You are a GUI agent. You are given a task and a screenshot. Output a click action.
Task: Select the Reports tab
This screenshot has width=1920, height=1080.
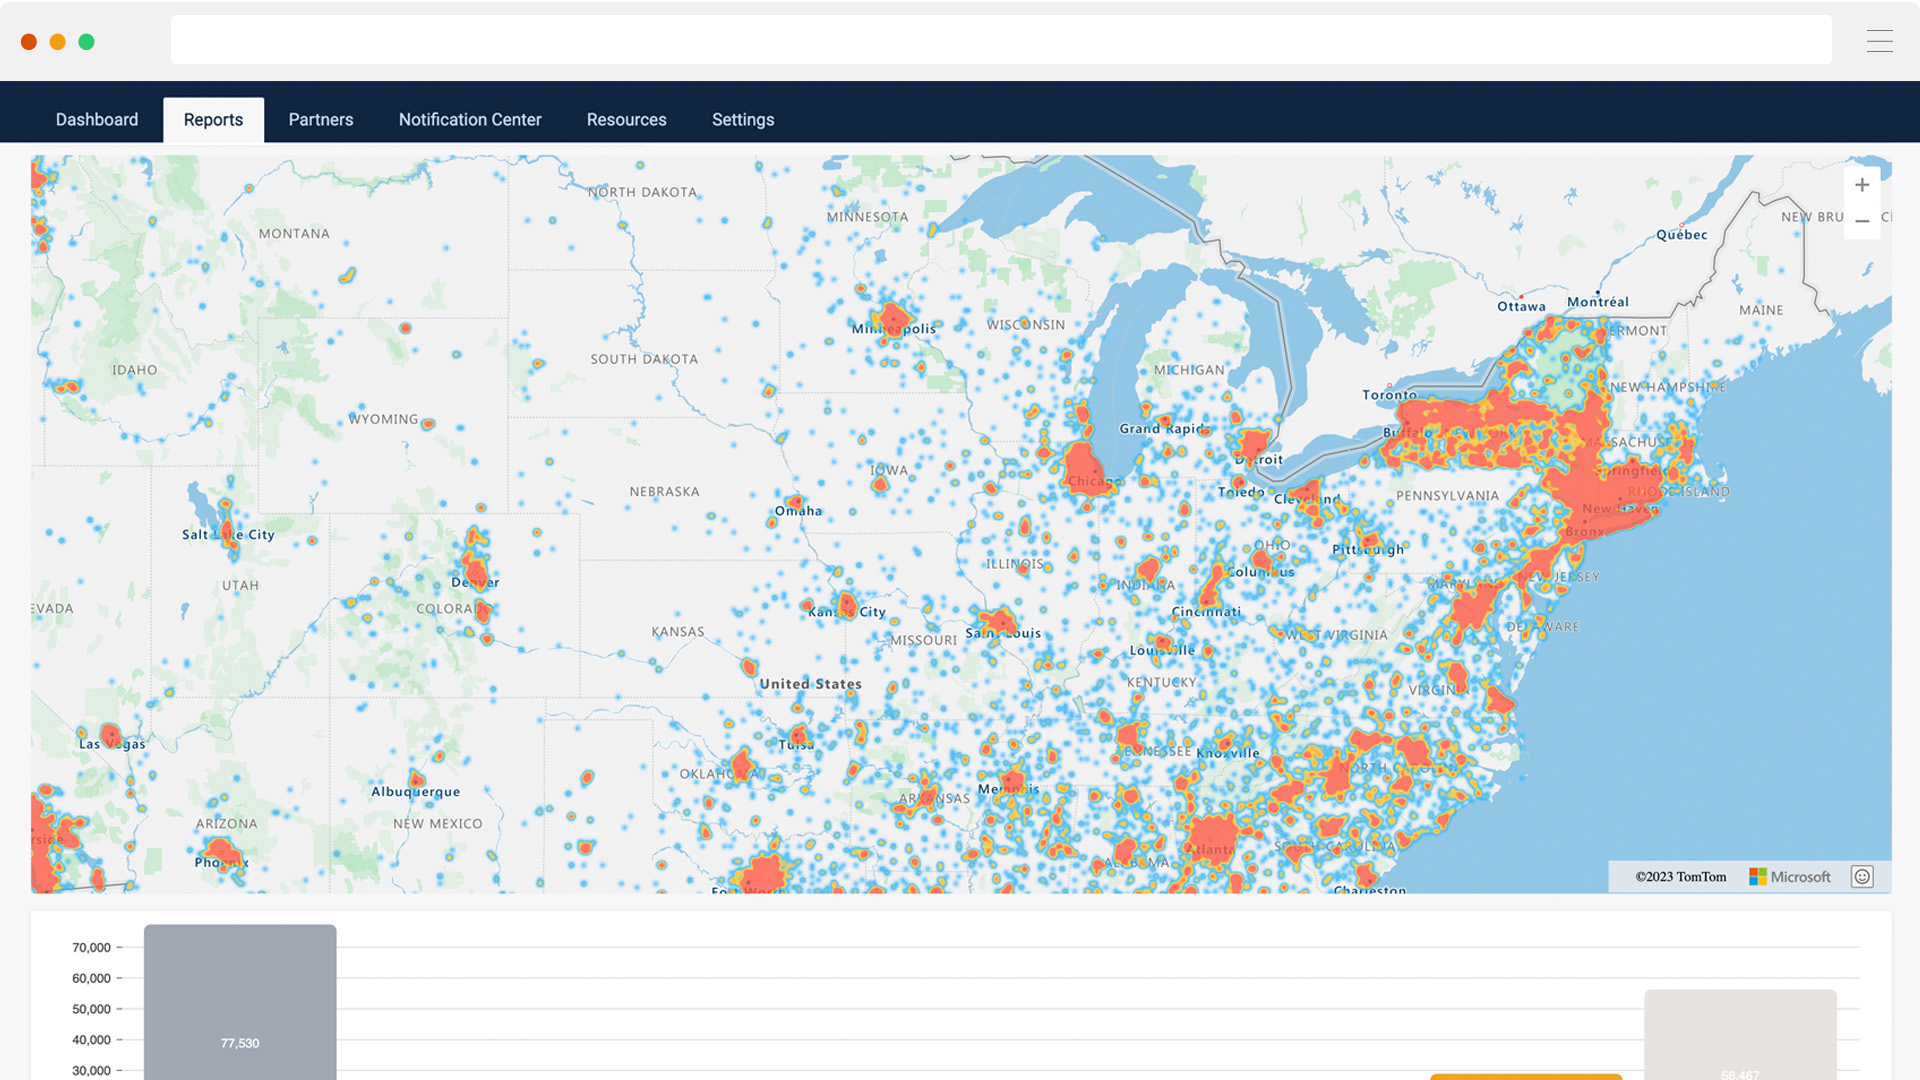coord(213,120)
